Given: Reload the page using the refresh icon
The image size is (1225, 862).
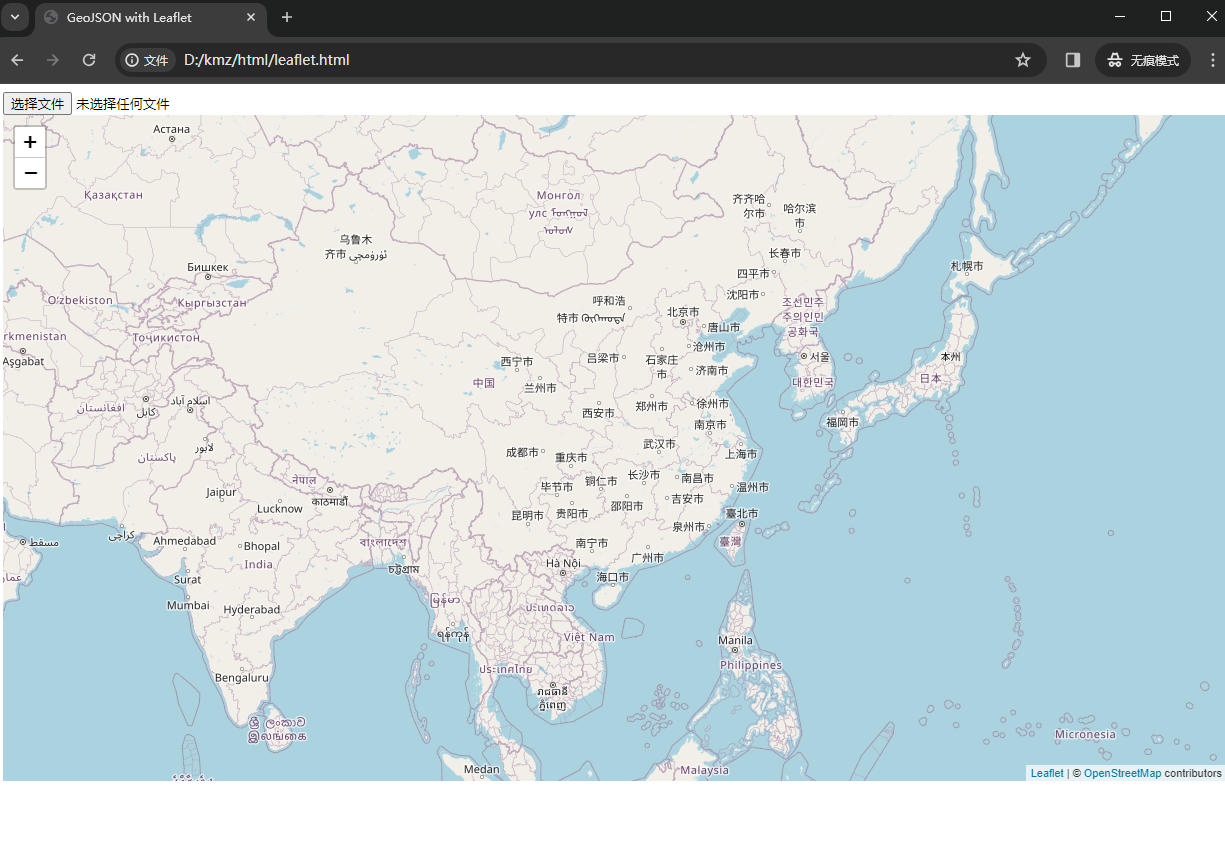Looking at the screenshot, I should click(88, 60).
